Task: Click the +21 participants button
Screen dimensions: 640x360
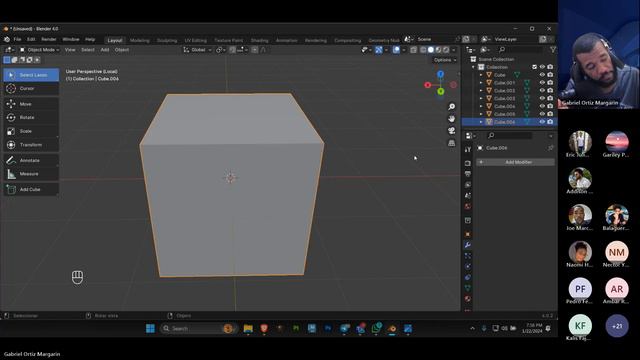Action: tap(617, 326)
